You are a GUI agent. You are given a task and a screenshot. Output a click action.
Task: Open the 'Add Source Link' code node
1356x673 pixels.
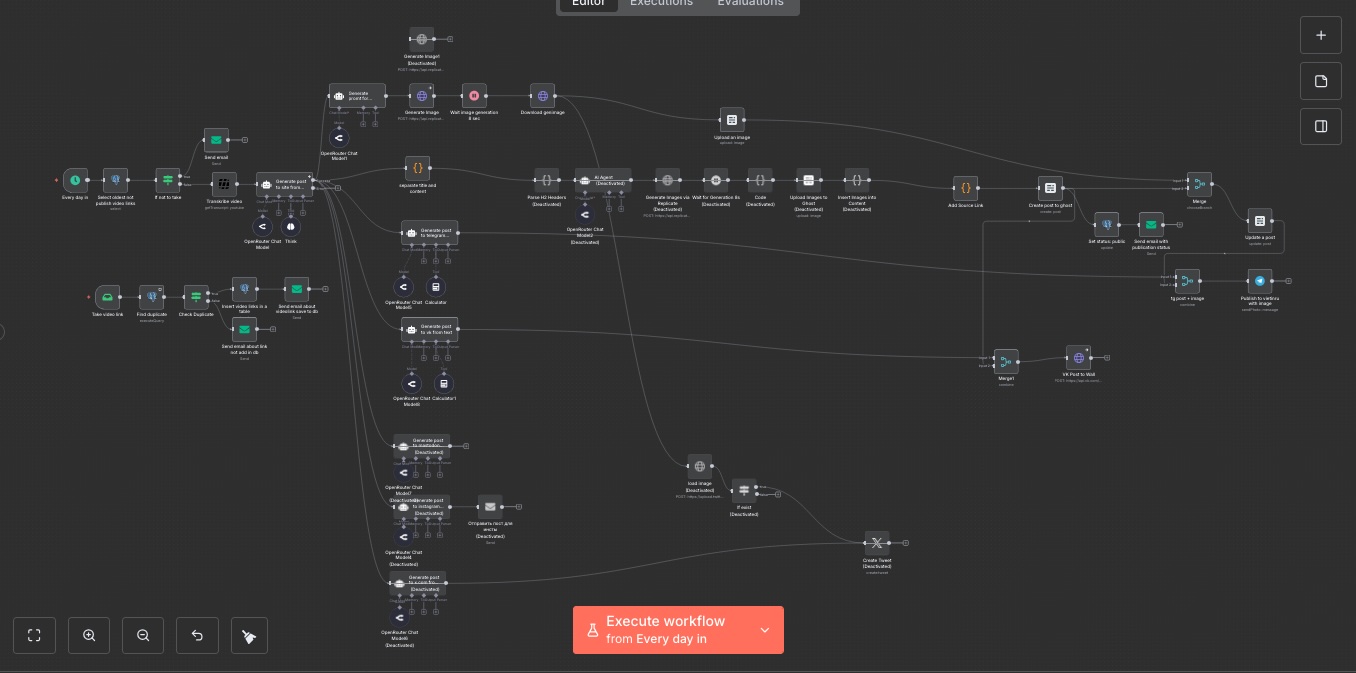pyautogui.click(x=965, y=188)
